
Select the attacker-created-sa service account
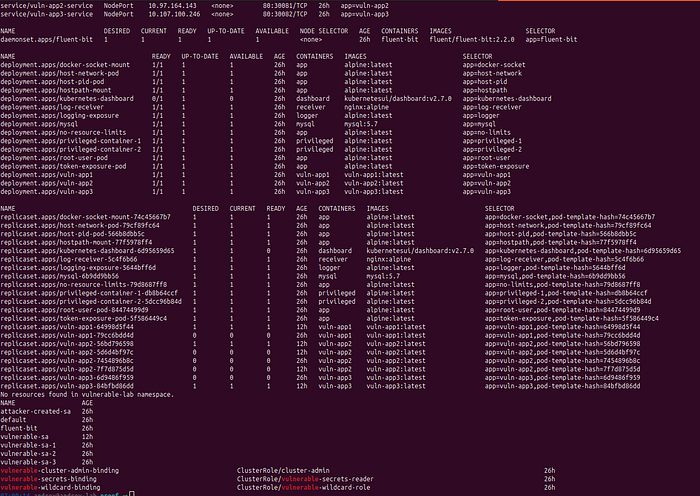[36, 413]
